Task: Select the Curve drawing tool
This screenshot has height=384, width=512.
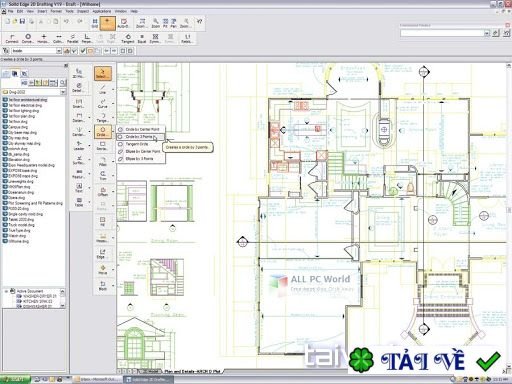Action: click(103, 103)
